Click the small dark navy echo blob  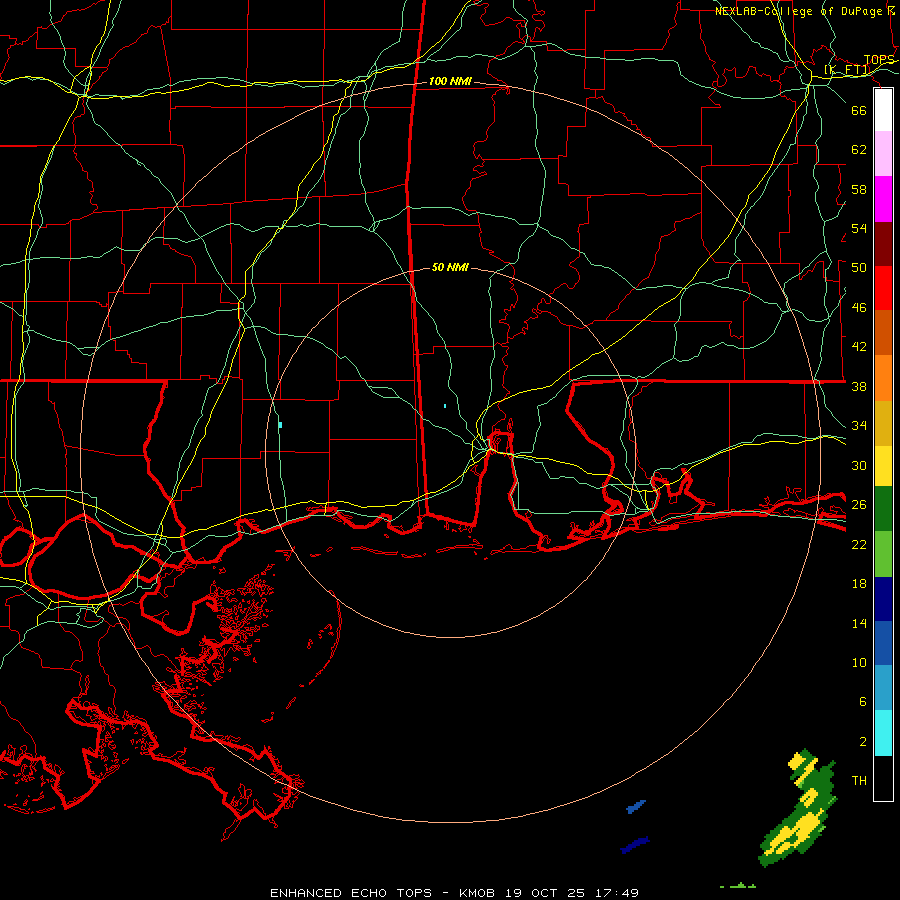635,844
